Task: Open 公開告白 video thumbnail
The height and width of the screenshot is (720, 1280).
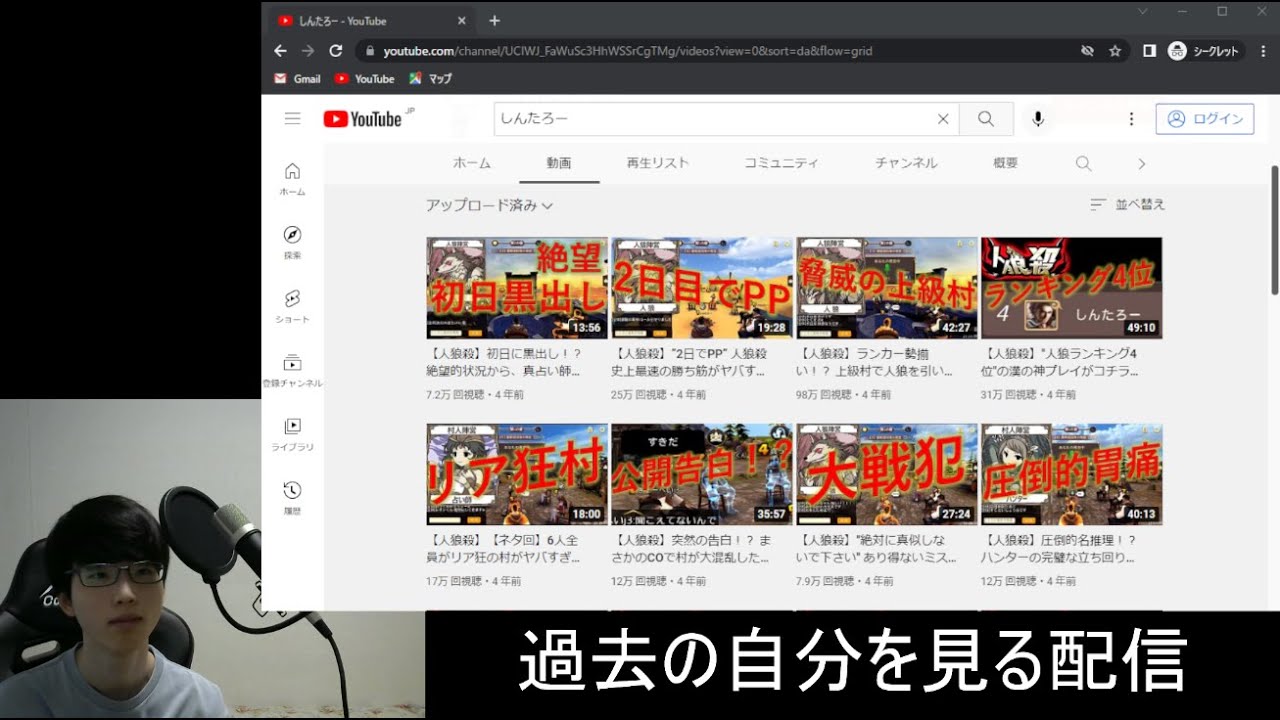Action: point(702,474)
